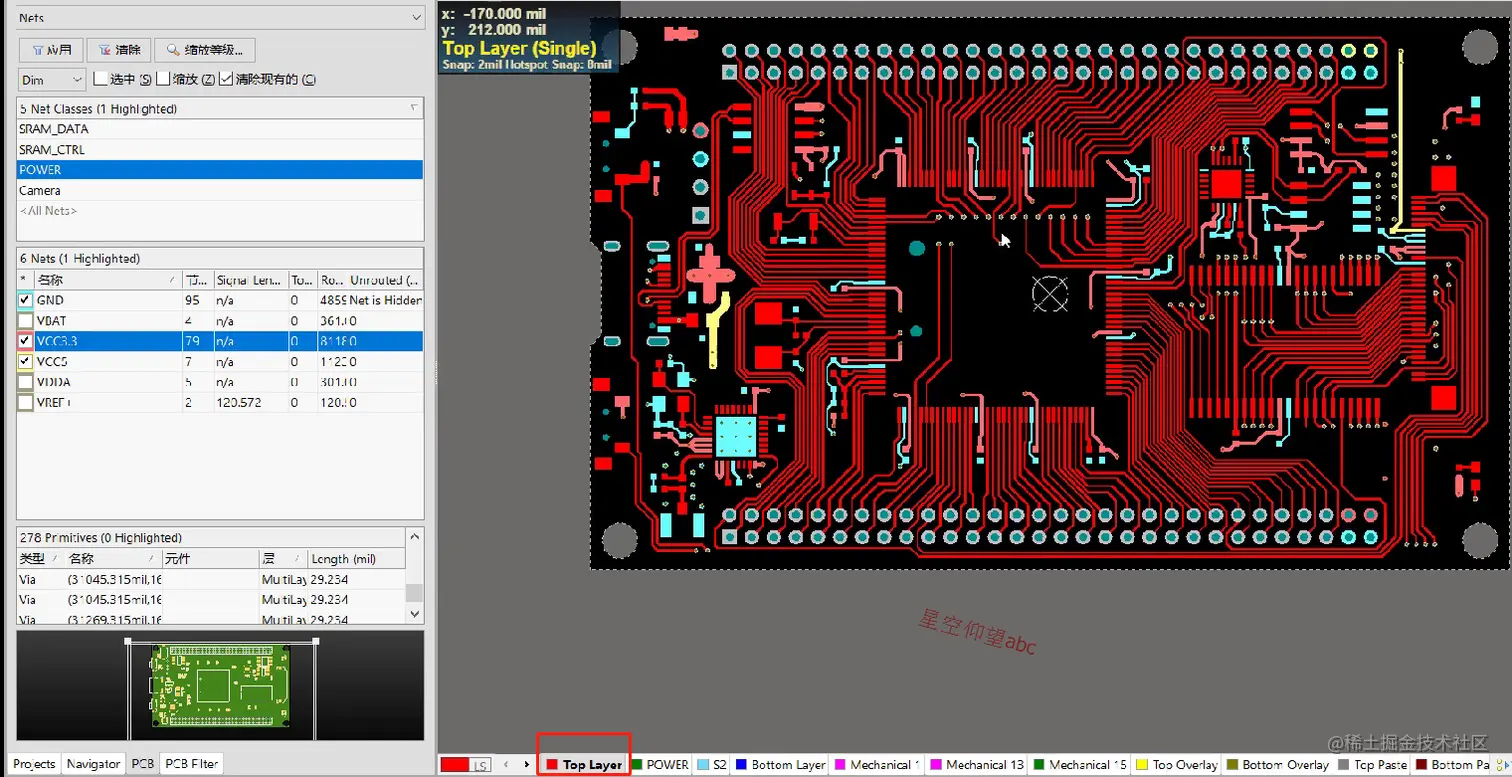Screen dimensions: 1512x777
Task: Uncheck the VCC5 net checkbox
Action: pos(26,361)
